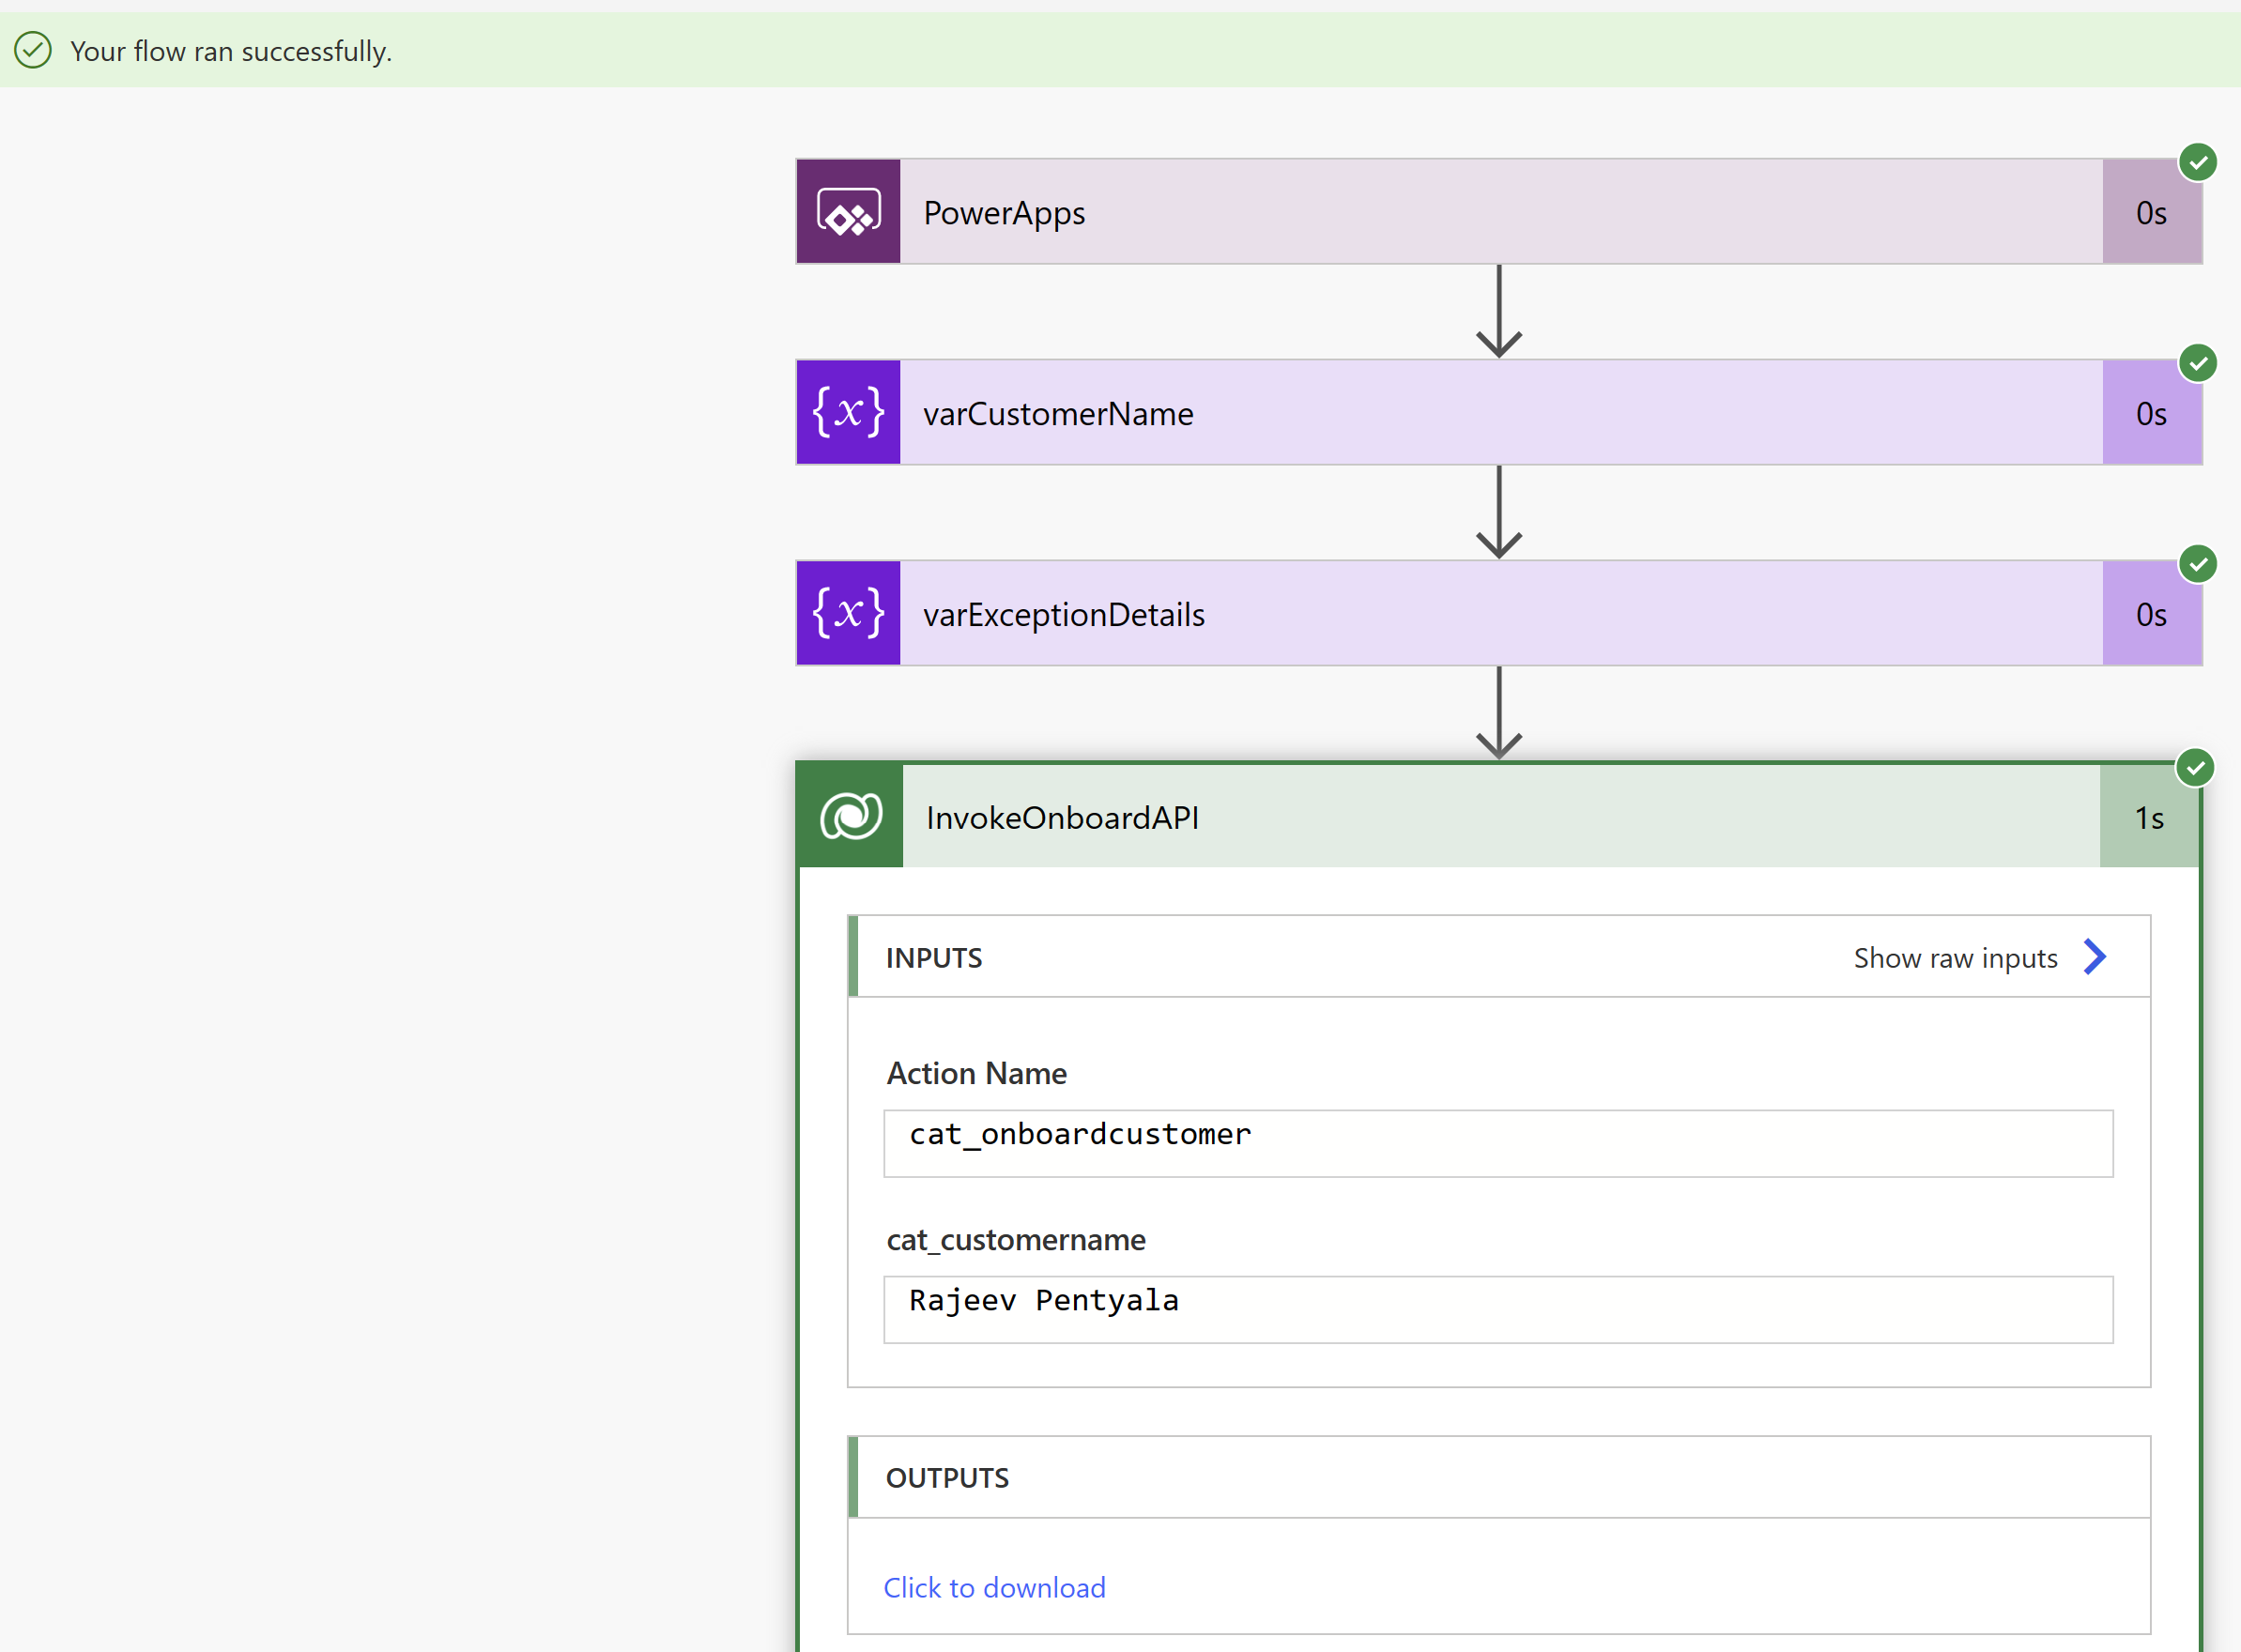Click the varCustomerName variable icon
The width and height of the screenshot is (2241, 1652).
pos(848,413)
